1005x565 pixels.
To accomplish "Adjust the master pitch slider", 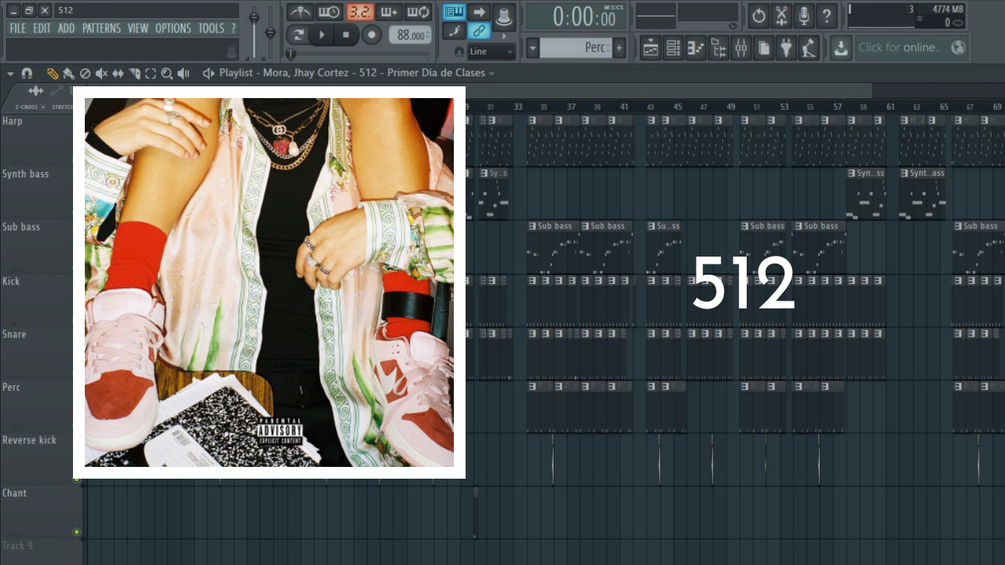I will [x=270, y=32].
